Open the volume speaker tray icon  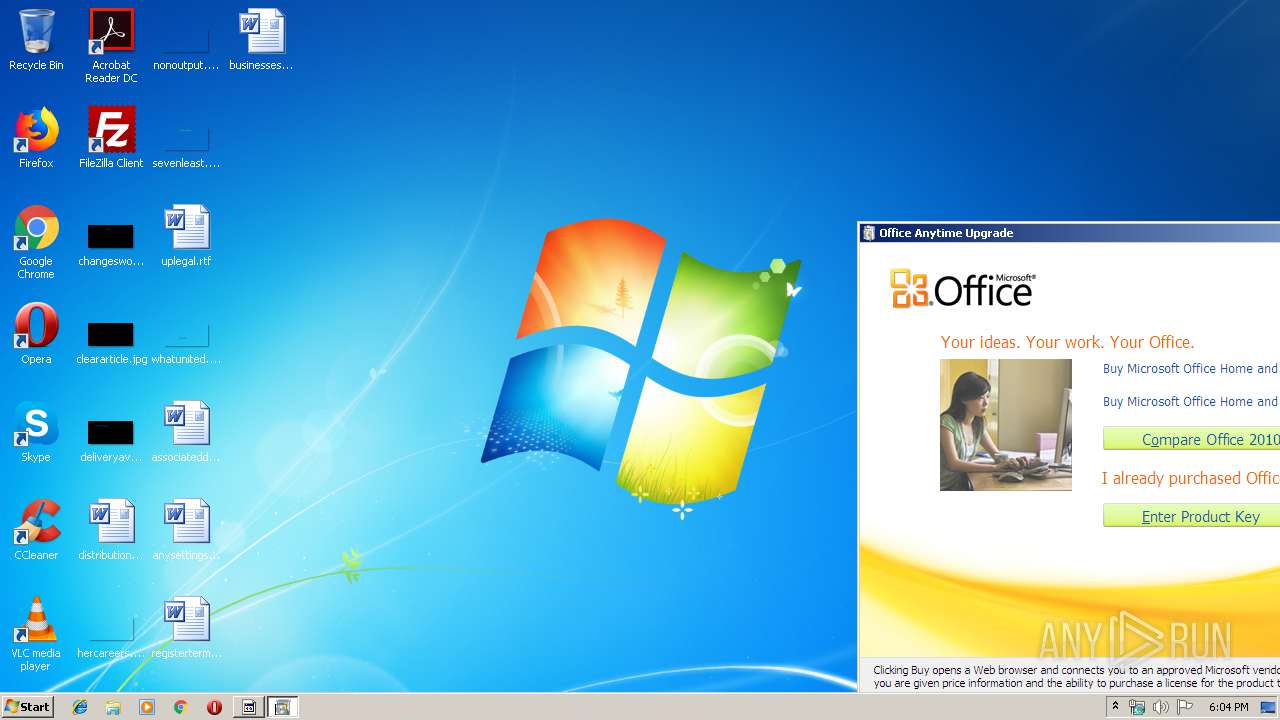[1161, 707]
